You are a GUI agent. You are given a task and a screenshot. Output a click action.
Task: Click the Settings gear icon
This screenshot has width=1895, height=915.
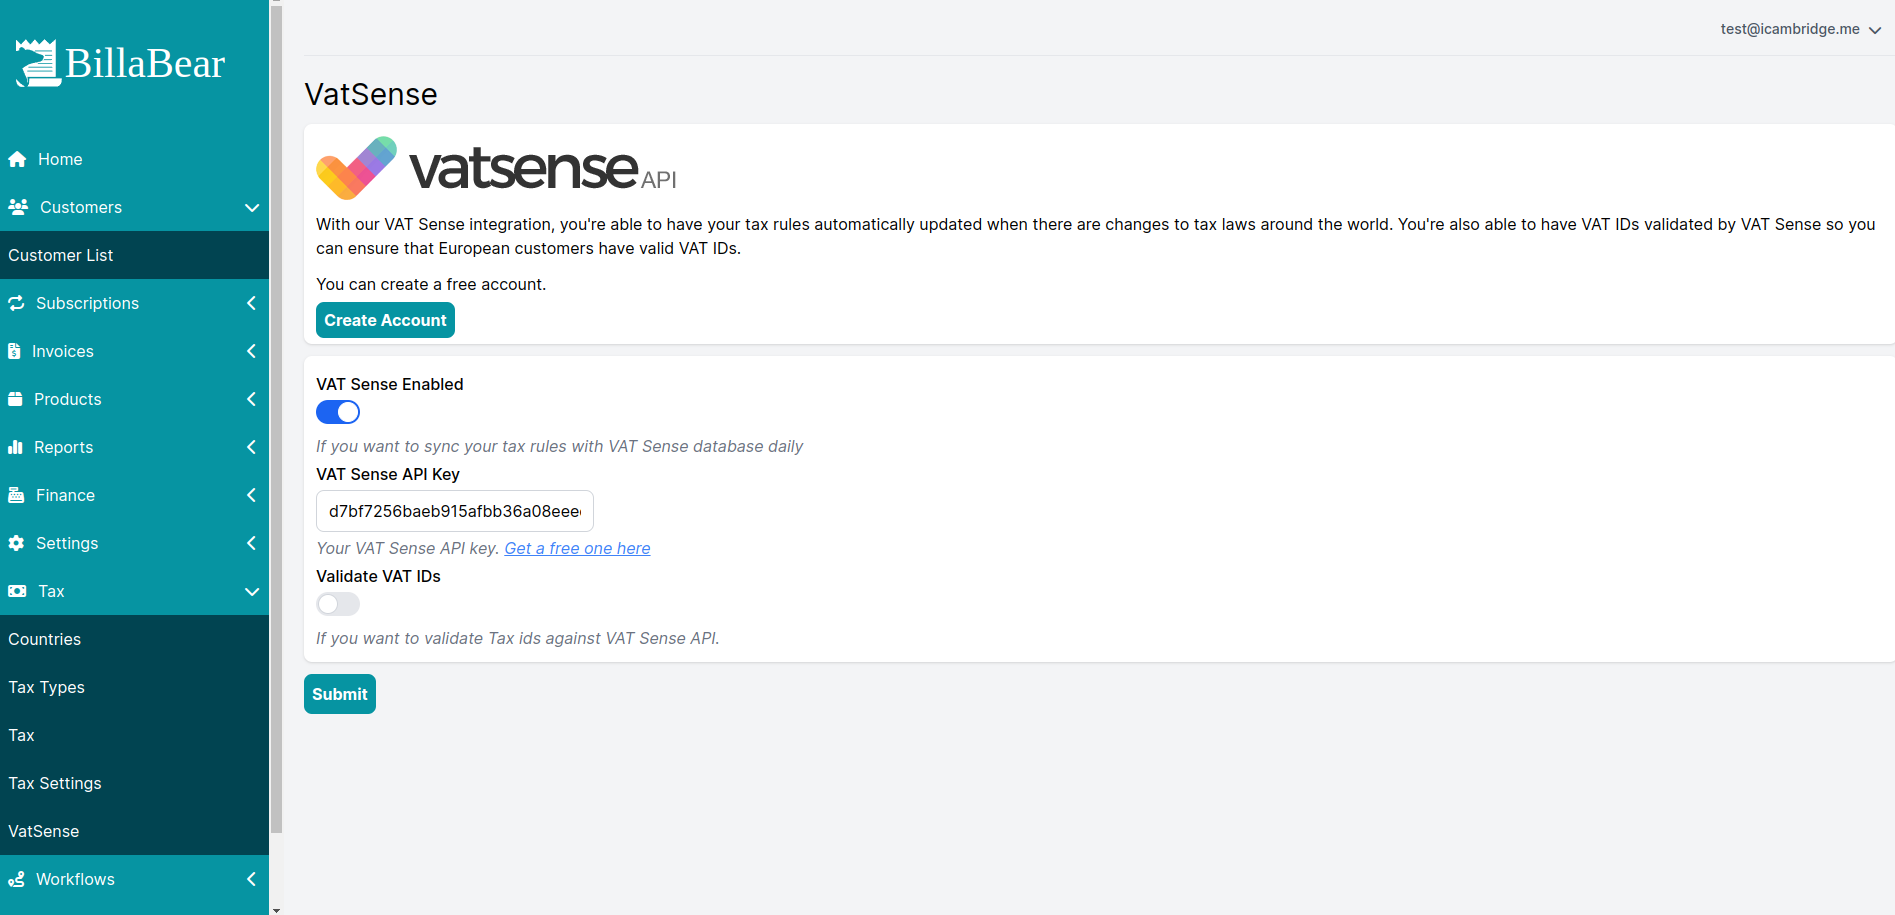click(16, 543)
